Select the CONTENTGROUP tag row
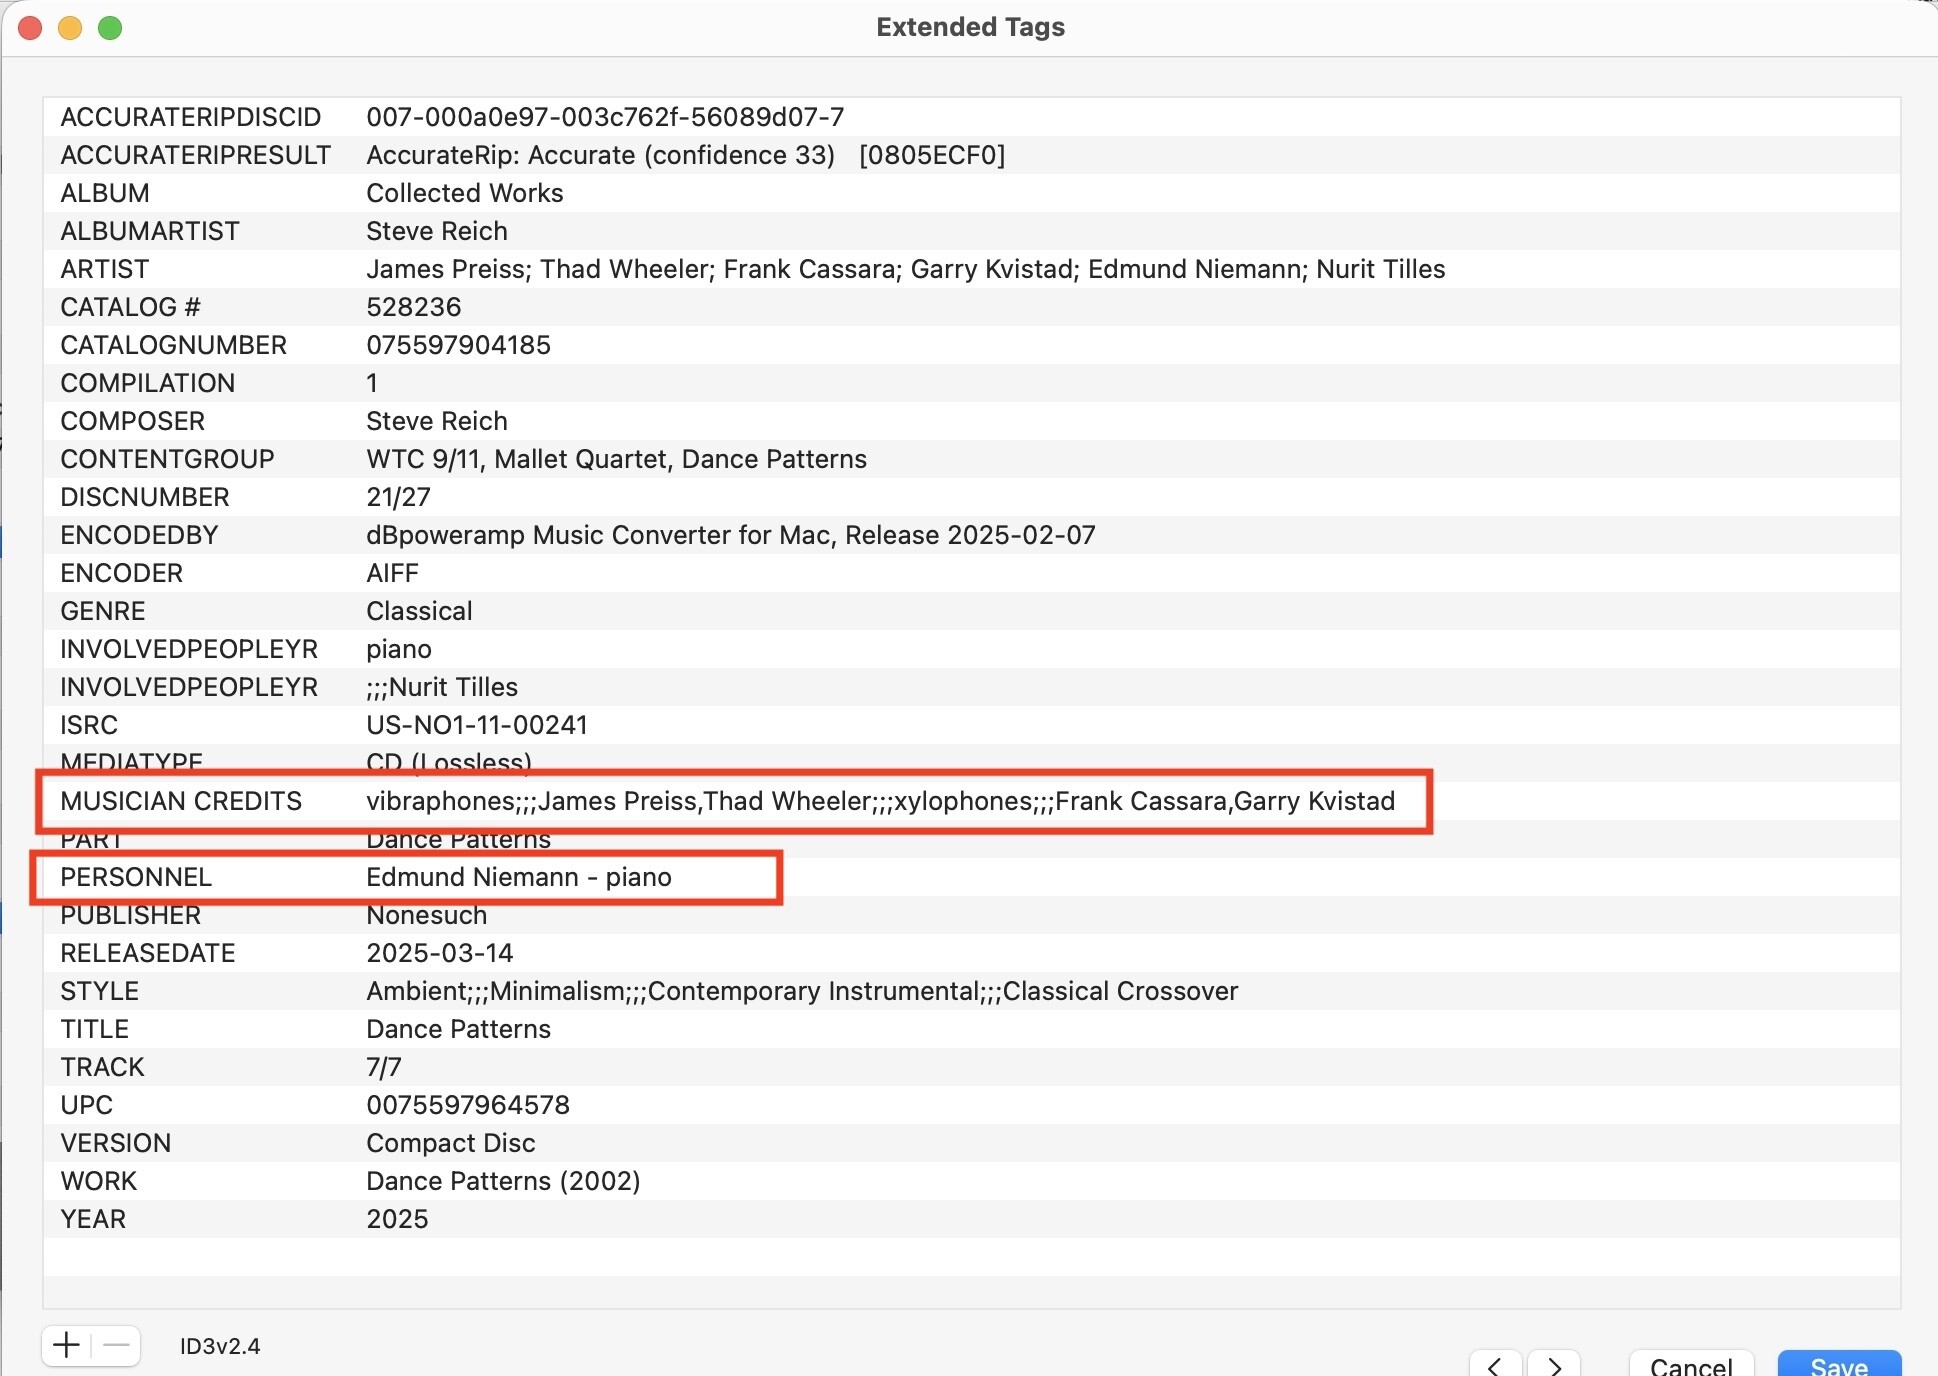 coord(167,459)
